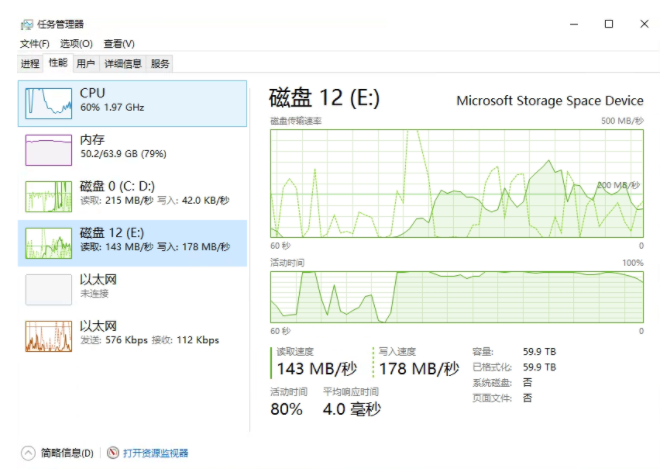Click the 活动时间 activity time graph
Image resolution: width=668 pixels, height=475 pixels.
pyautogui.click(x=457, y=296)
